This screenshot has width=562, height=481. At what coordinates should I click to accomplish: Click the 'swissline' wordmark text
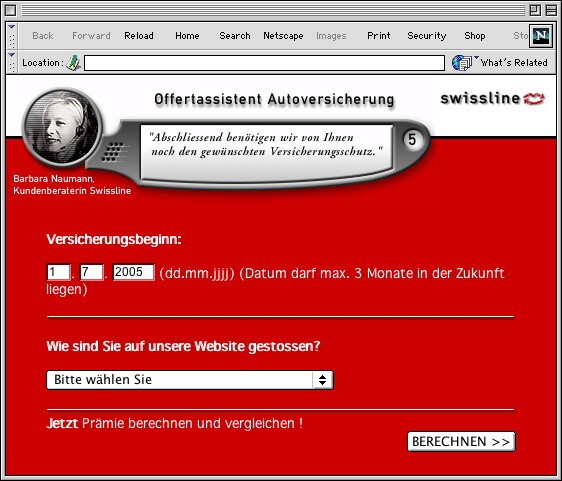tap(480, 98)
